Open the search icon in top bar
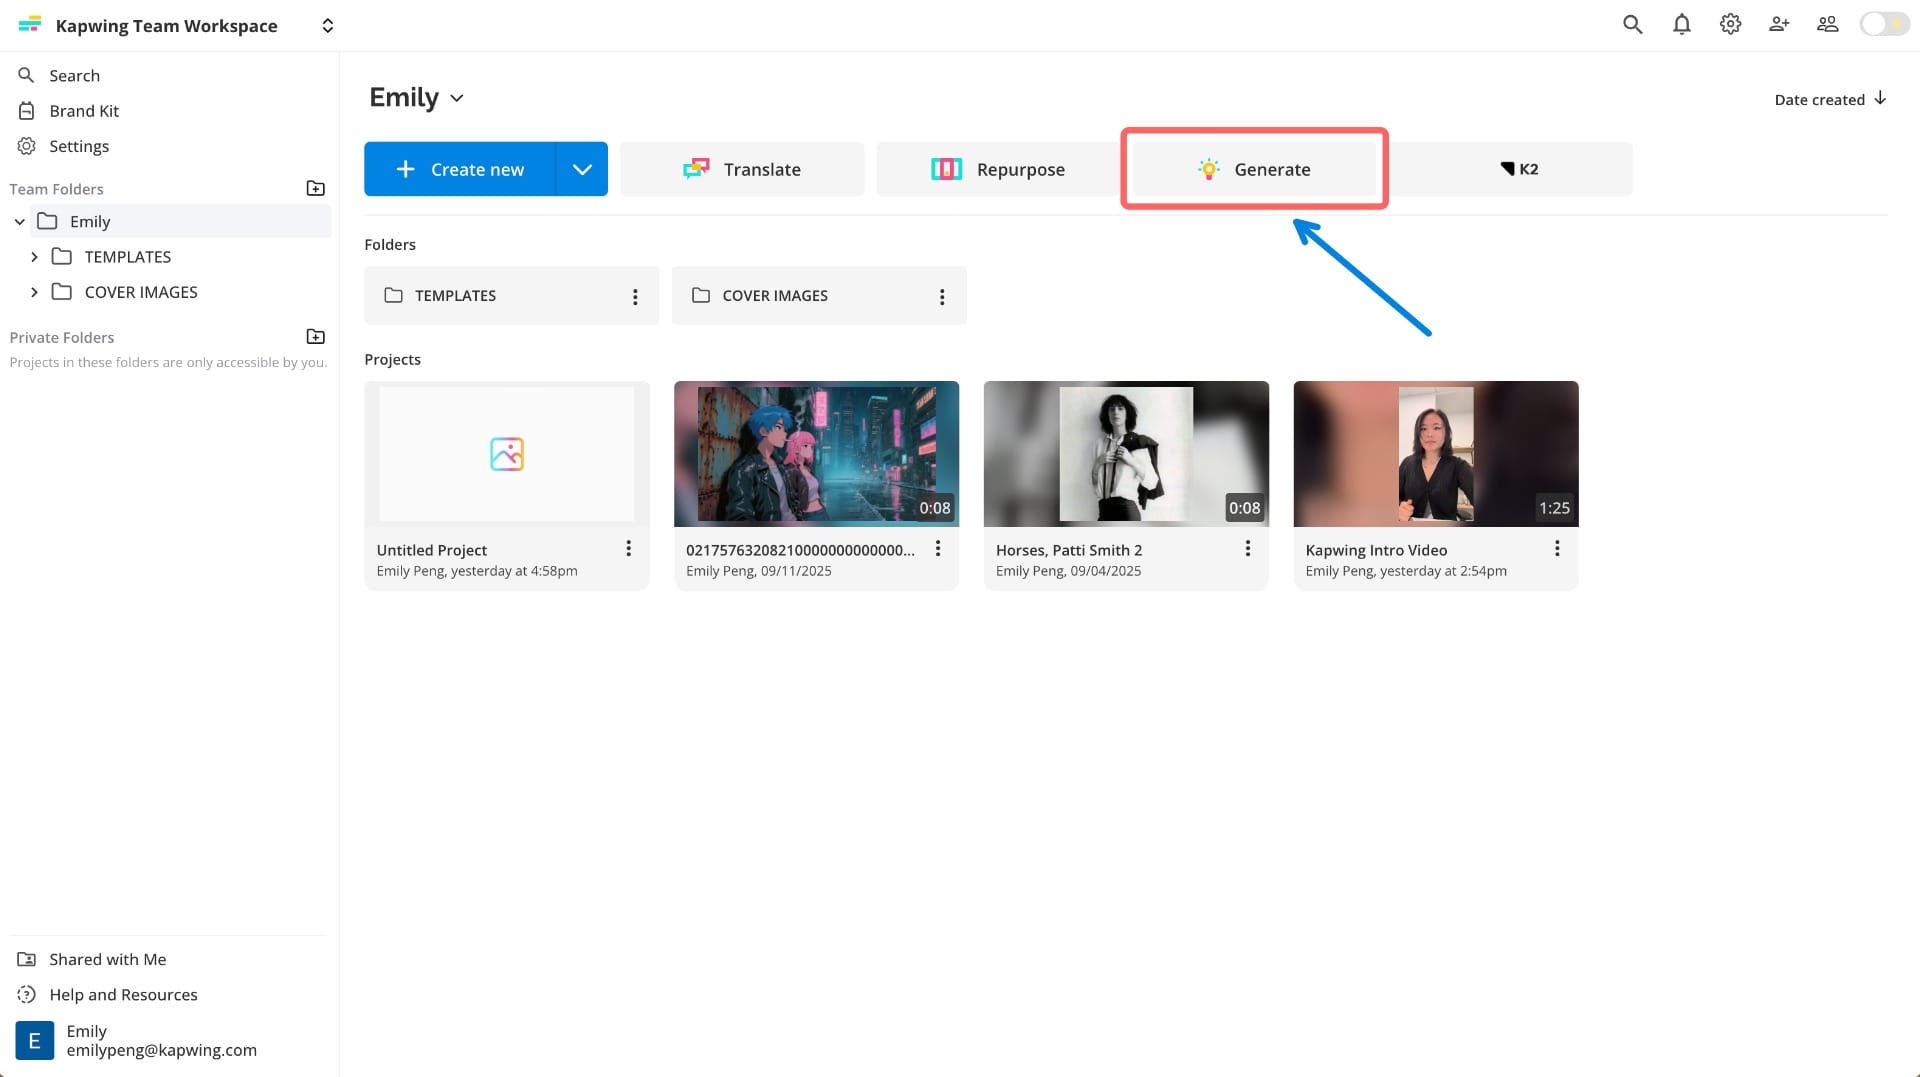The width and height of the screenshot is (1920, 1077). click(1632, 24)
